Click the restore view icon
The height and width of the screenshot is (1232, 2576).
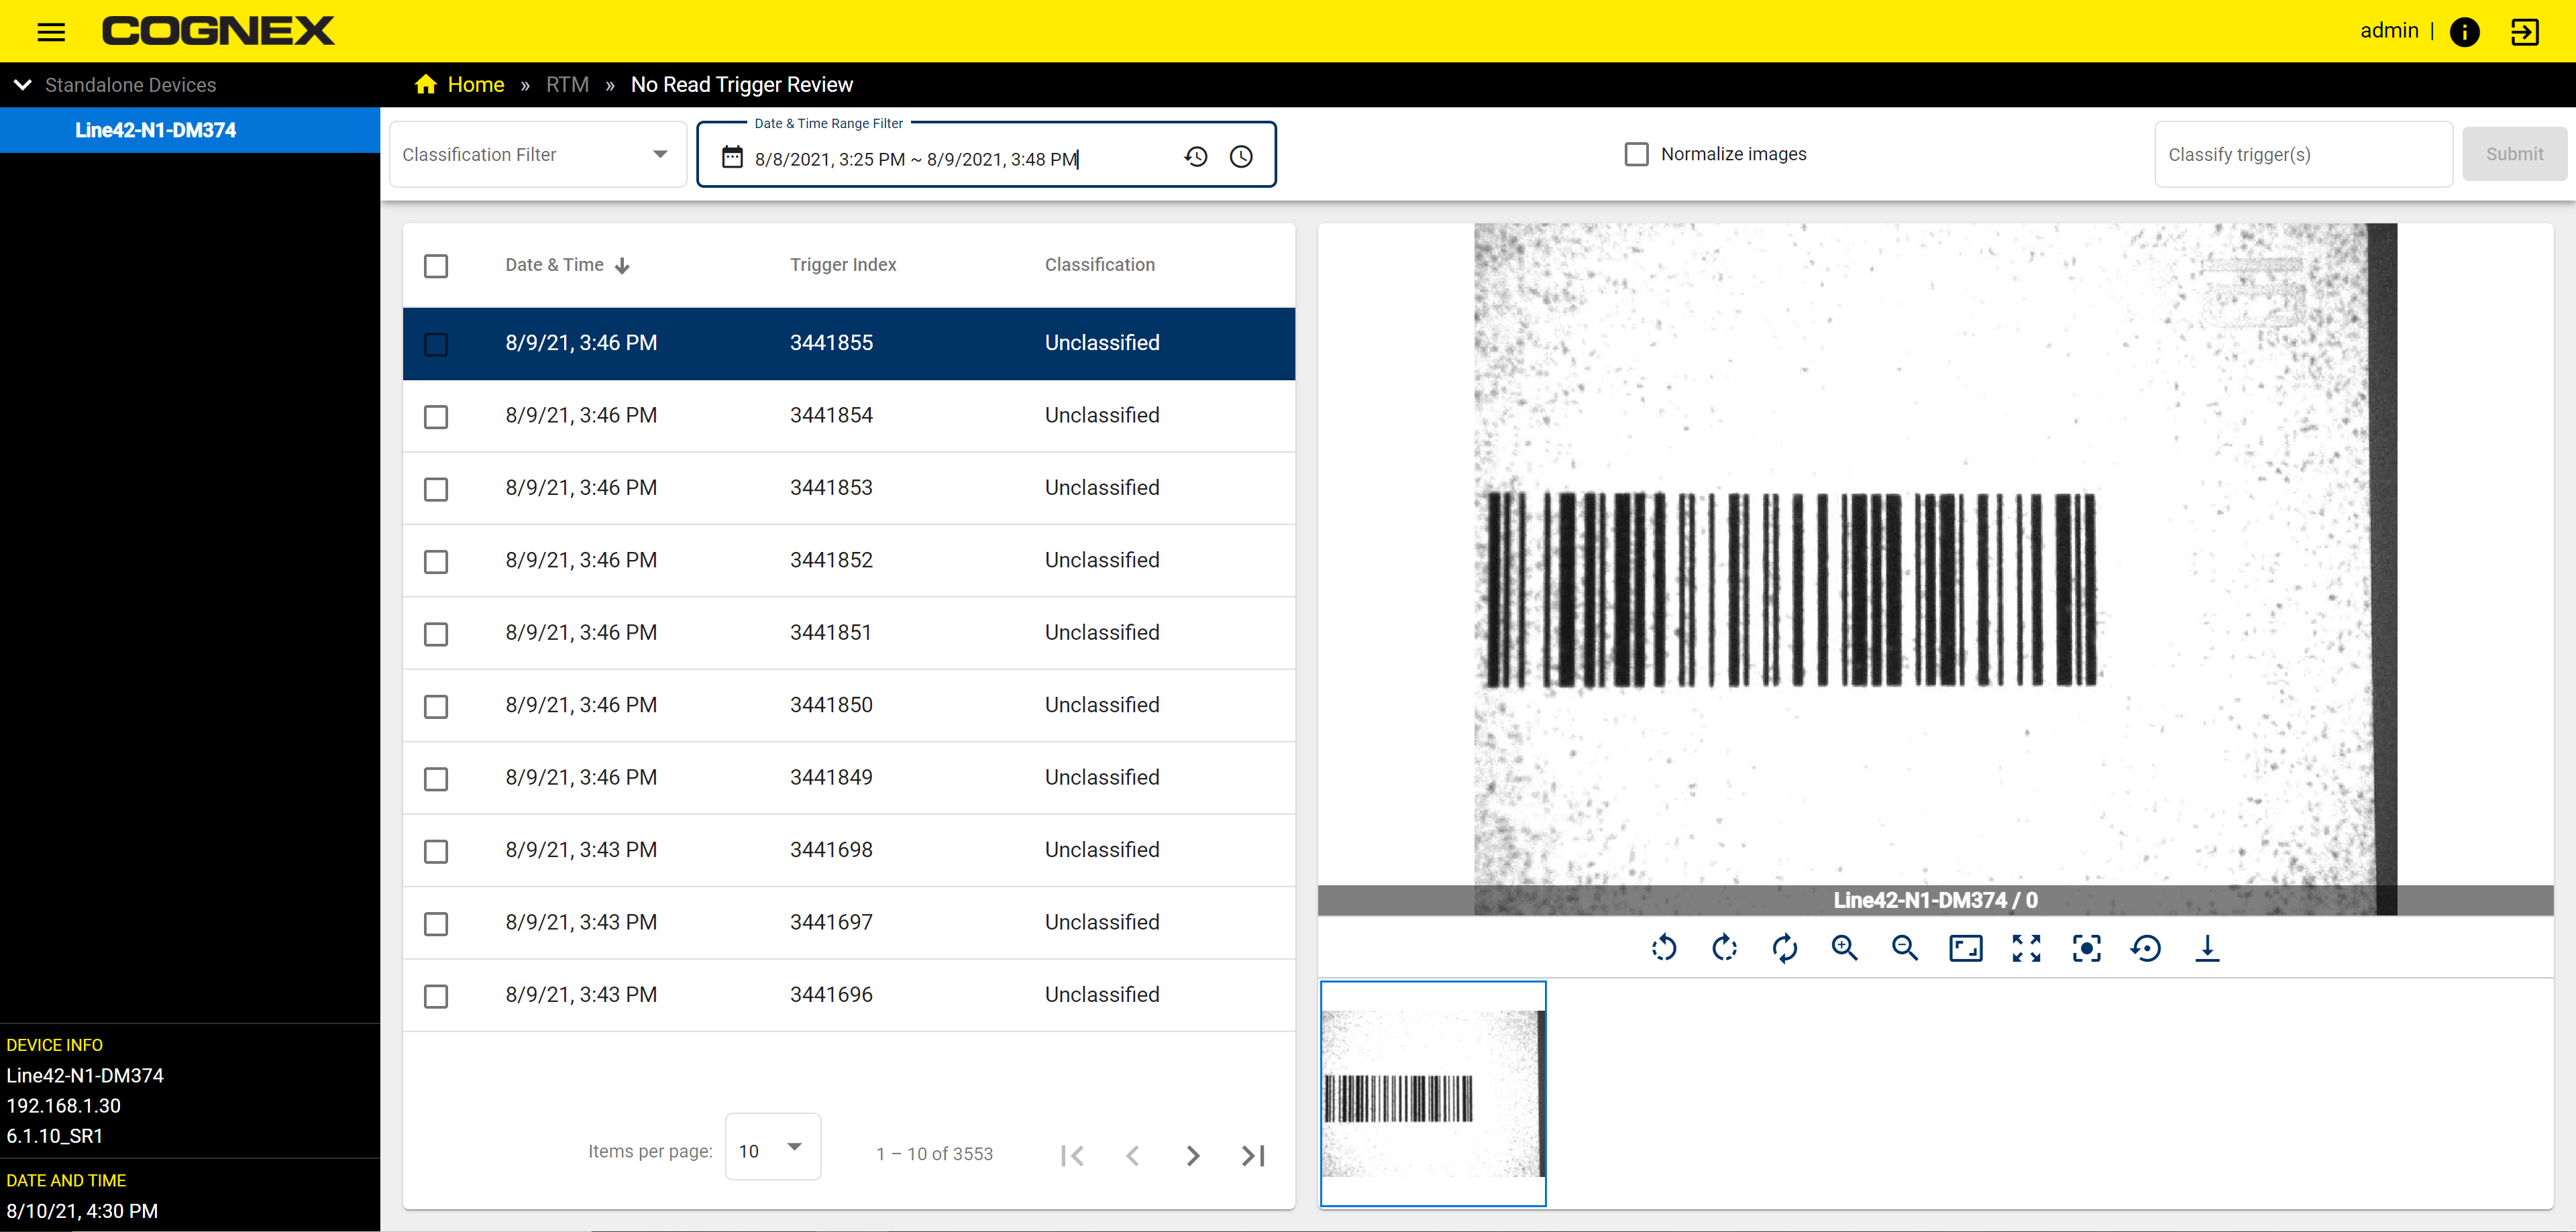pyautogui.click(x=2146, y=947)
